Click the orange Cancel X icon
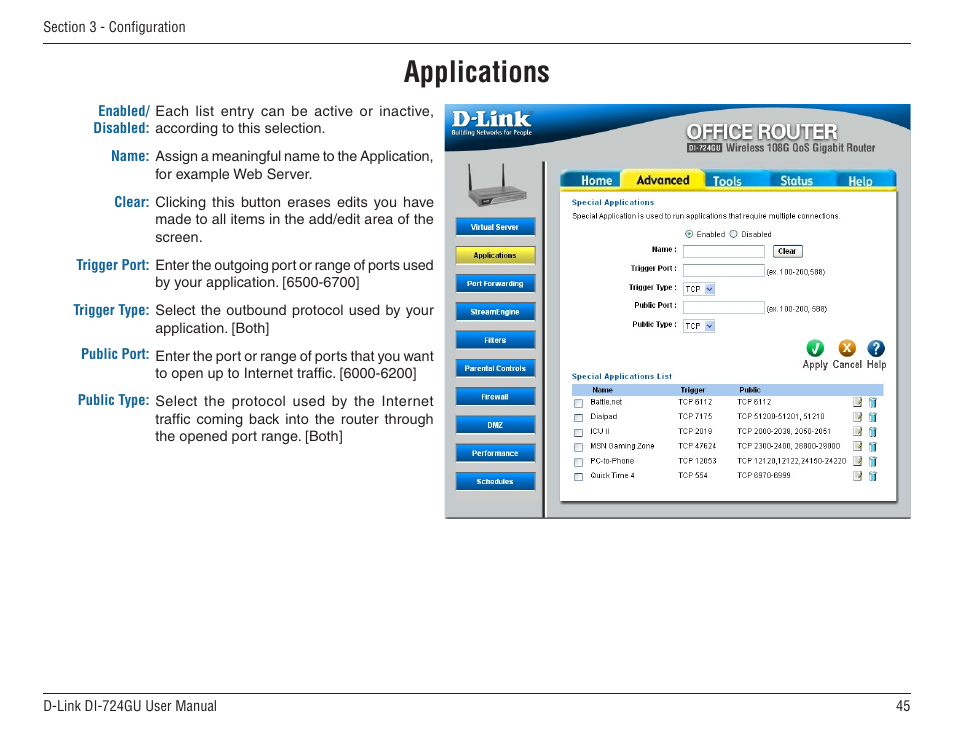Image resolution: width=954 pixels, height=738 pixels. [847, 349]
